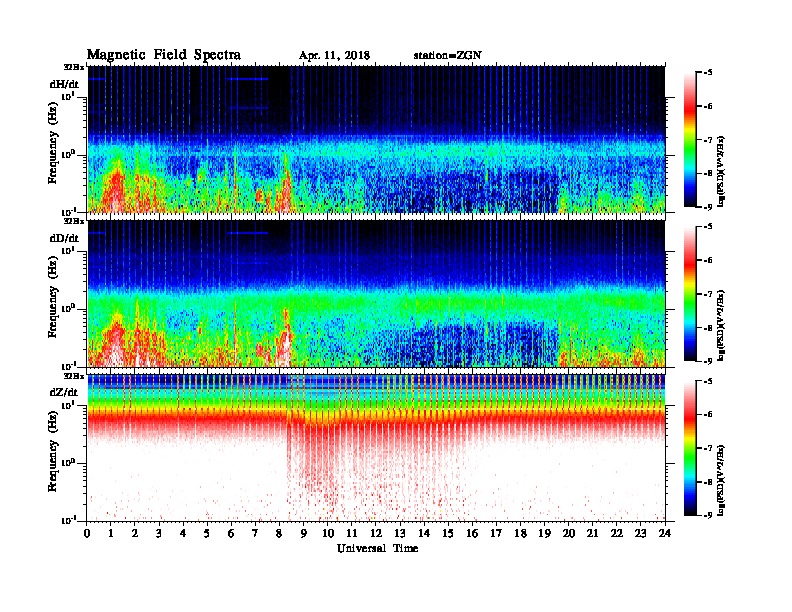Viewport: 792px width, 612px height.
Task: Click hour 23 on the Universal Time axis
Action: click(x=640, y=533)
